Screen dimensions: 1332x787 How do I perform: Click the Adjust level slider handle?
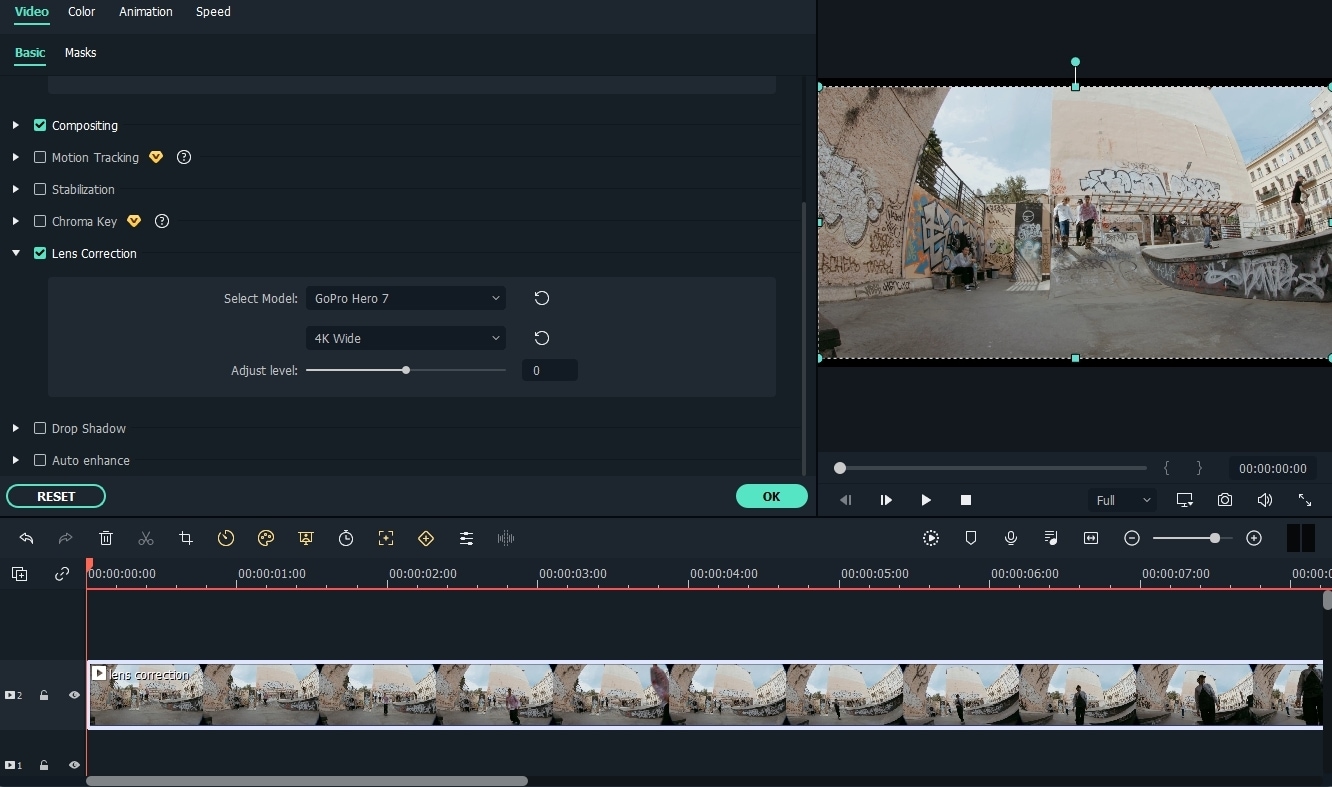(x=406, y=370)
